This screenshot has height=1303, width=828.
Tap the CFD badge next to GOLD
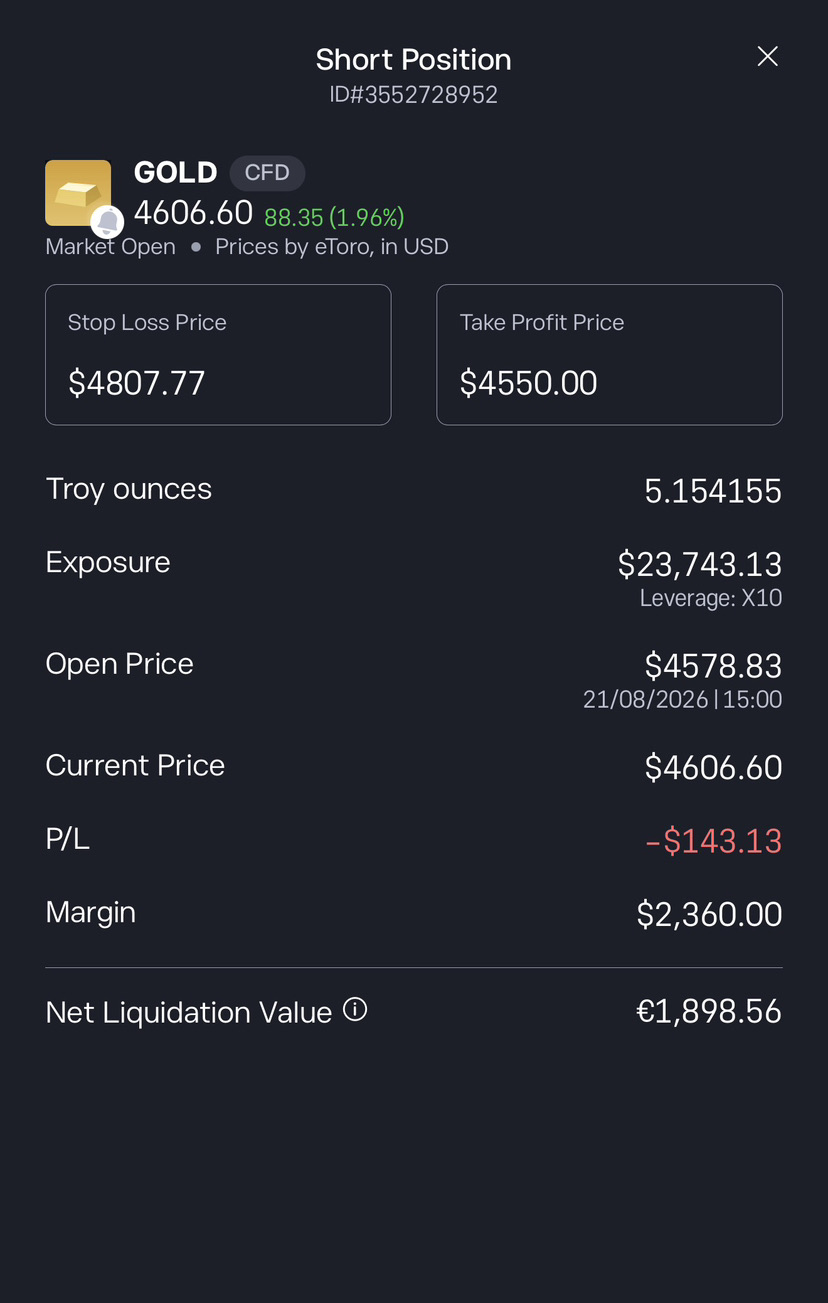267,173
